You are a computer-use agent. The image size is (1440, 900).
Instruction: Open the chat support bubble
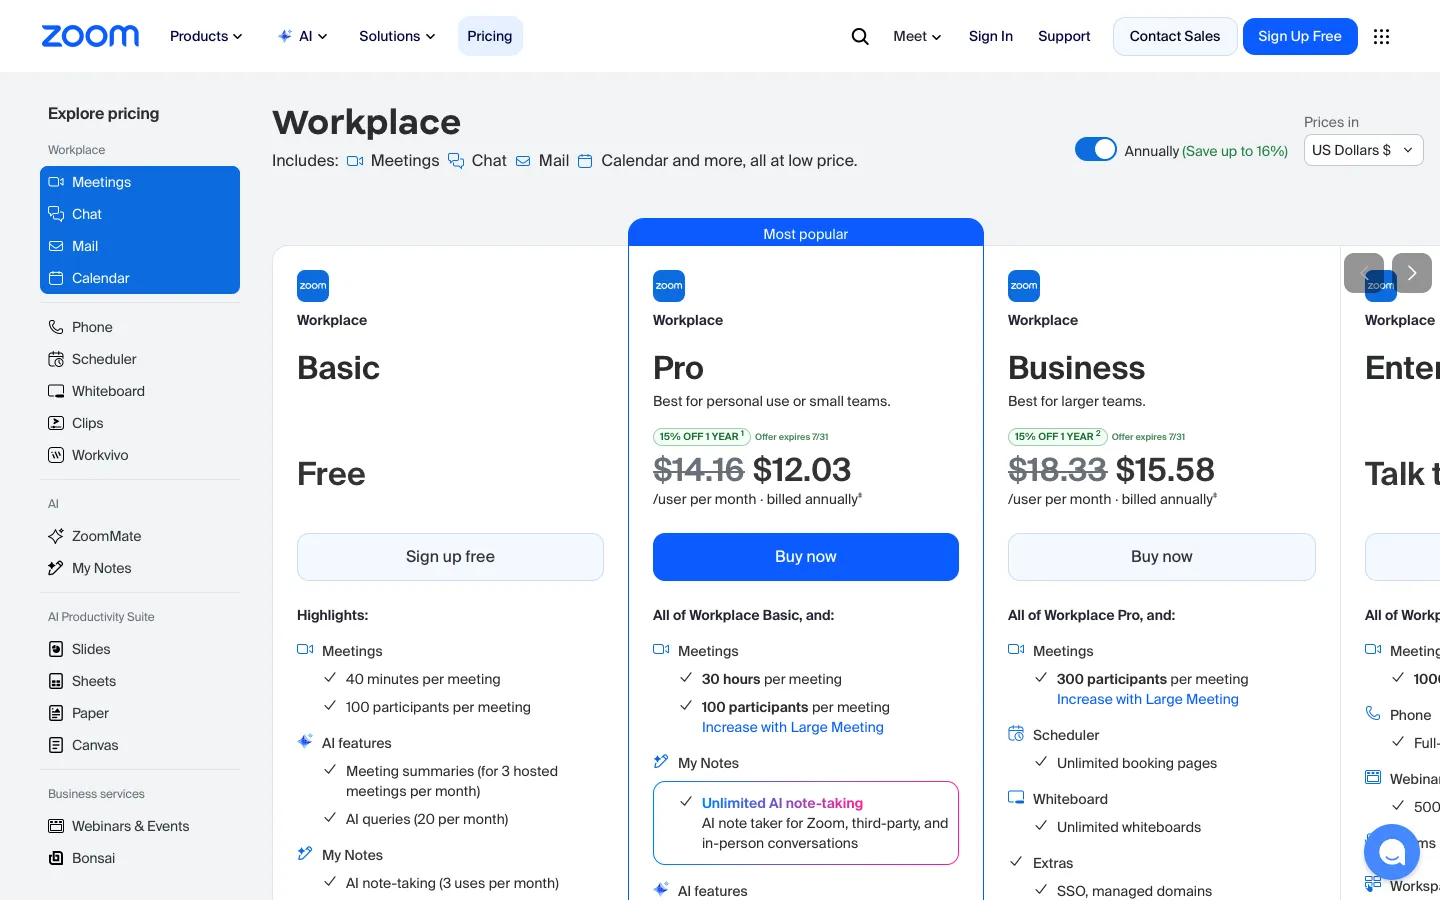tap(1391, 852)
